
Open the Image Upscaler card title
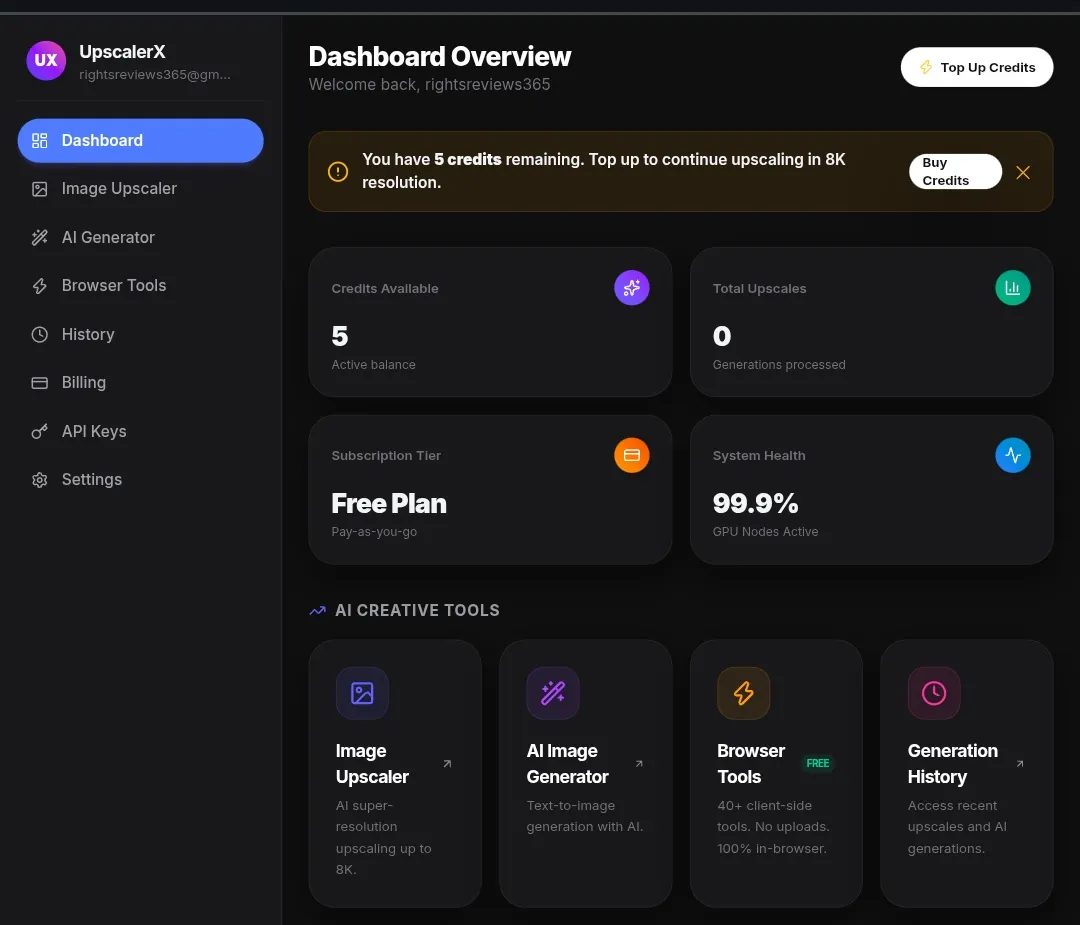[372, 764]
